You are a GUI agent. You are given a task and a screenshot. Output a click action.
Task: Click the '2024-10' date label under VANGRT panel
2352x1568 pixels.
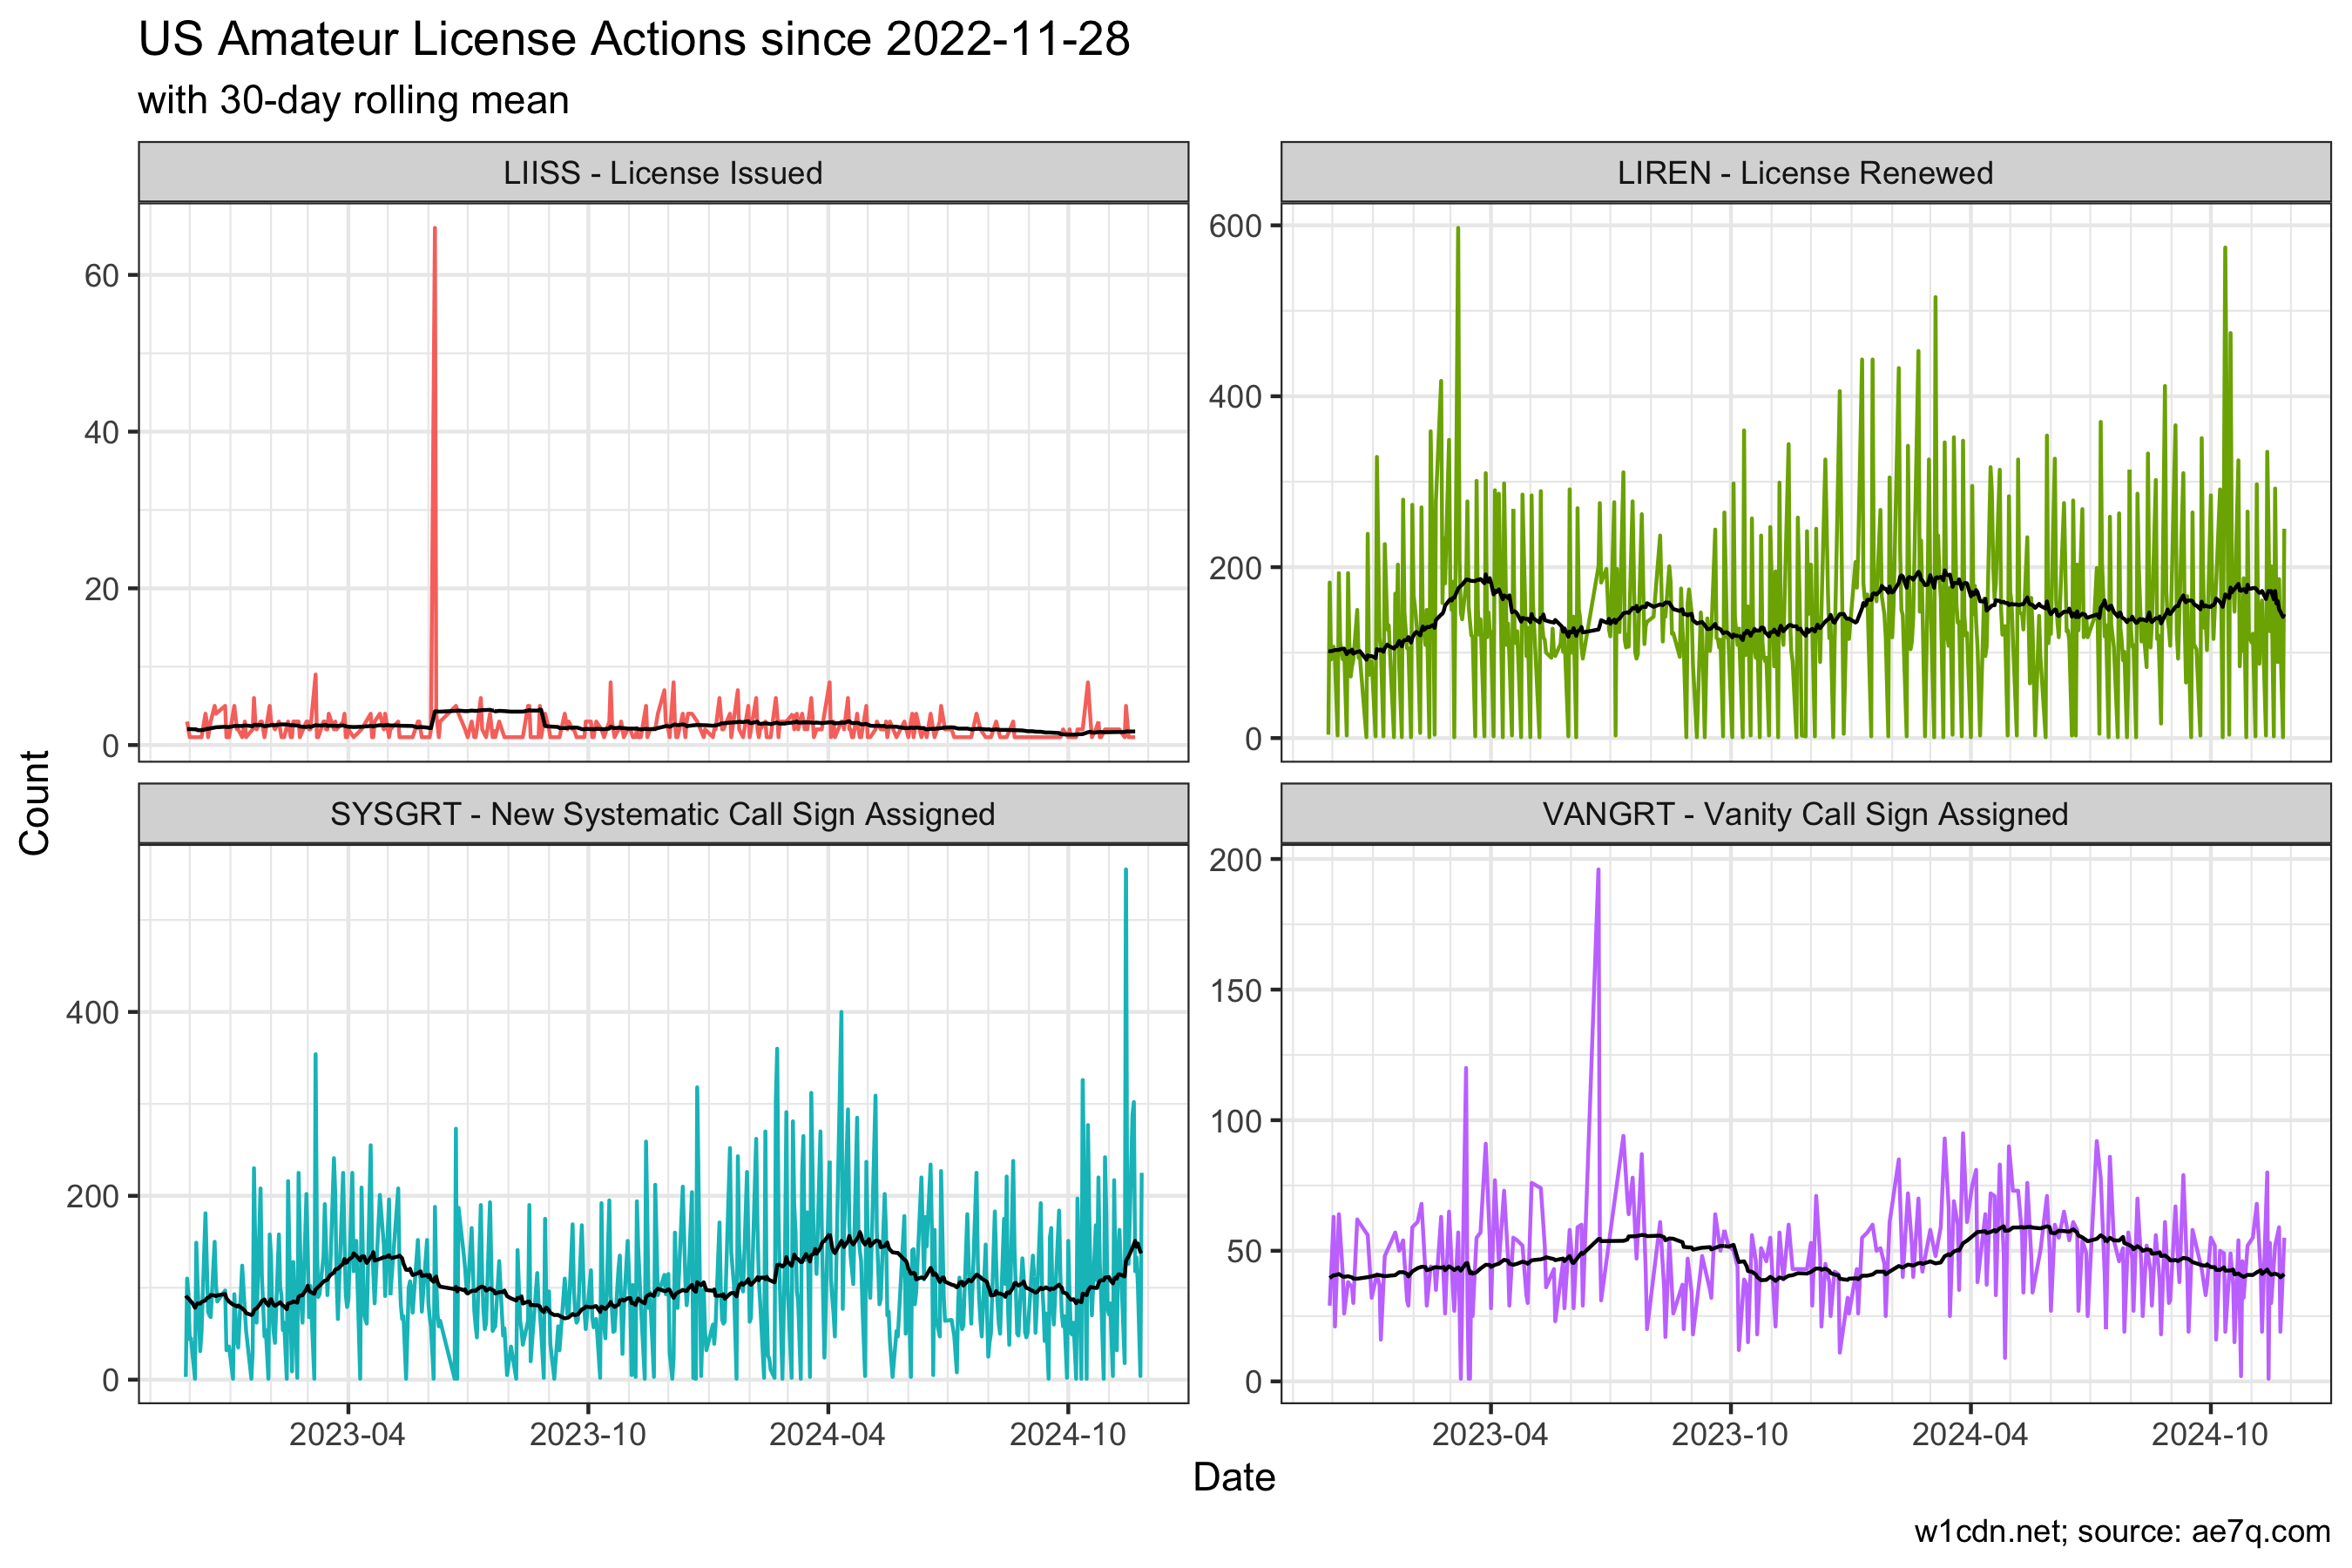[x=2210, y=1434]
